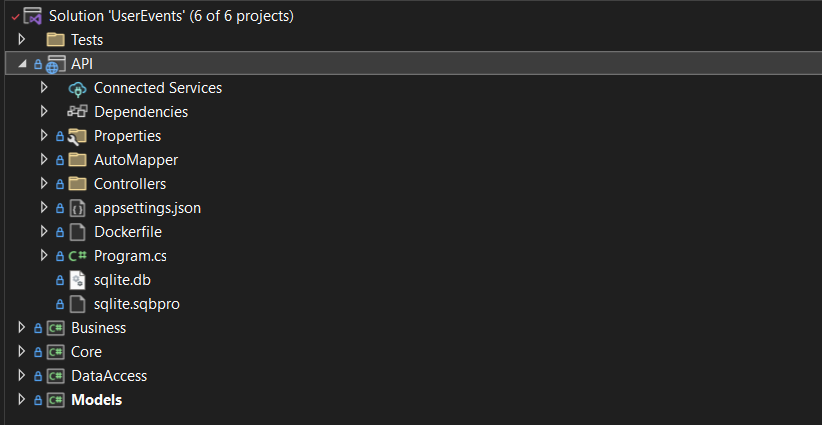Click the Dependencies node icon
Viewport: 822px width, 425px height.
pyautogui.click(x=78, y=112)
